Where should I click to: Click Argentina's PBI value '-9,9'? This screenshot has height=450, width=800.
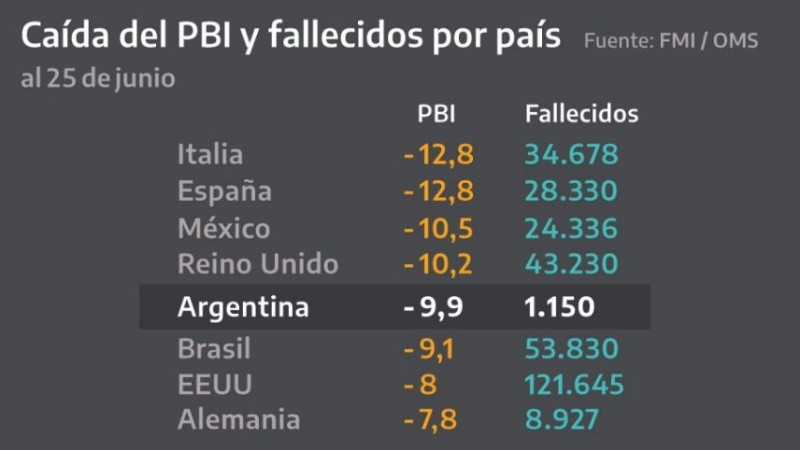click(x=432, y=307)
